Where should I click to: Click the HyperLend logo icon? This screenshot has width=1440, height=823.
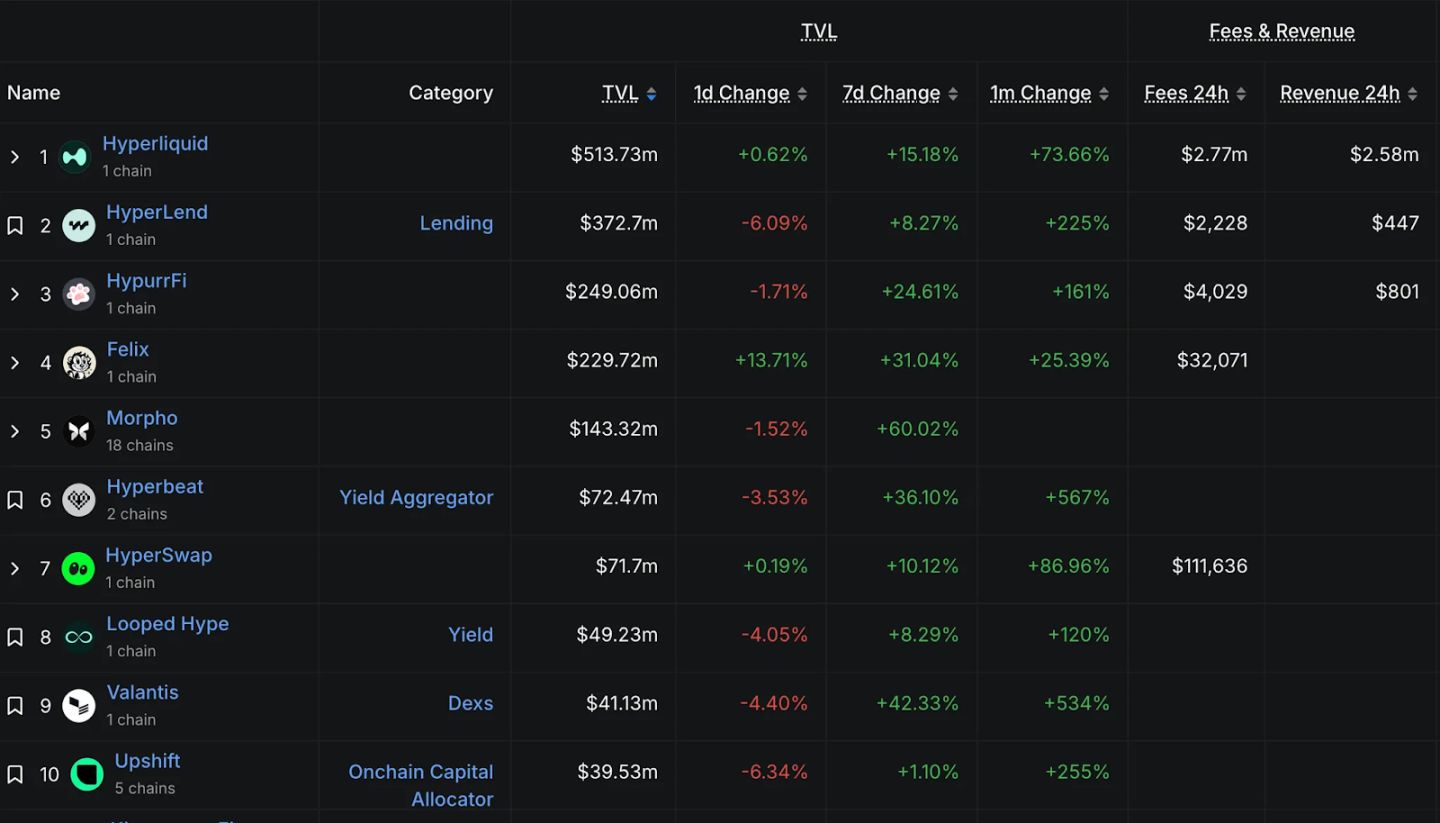click(79, 226)
